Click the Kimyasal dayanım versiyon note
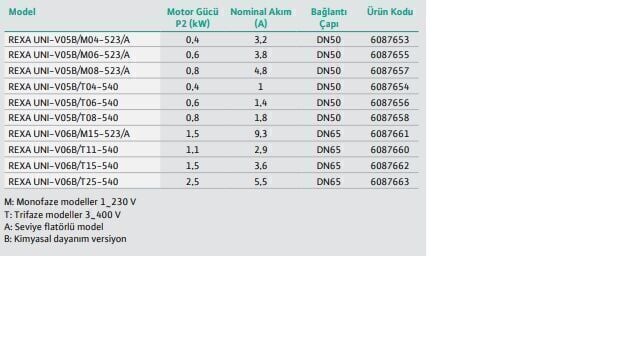This screenshot has height=362, width=636. pos(65,239)
